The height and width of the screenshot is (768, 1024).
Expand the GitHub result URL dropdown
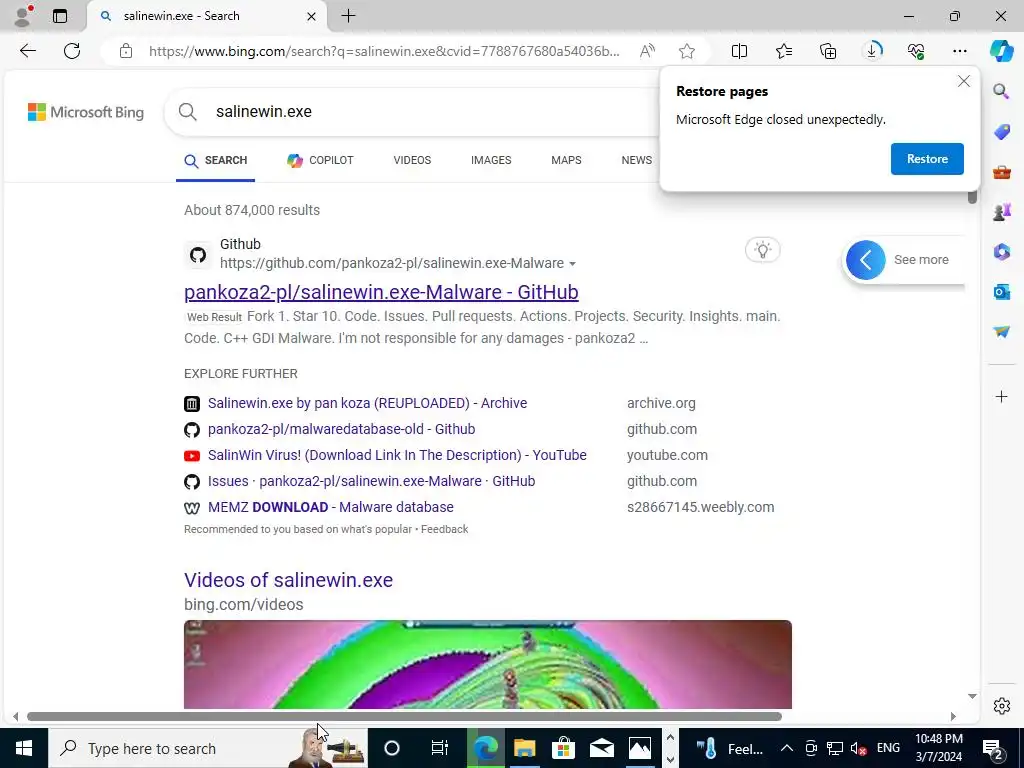point(572,264)
